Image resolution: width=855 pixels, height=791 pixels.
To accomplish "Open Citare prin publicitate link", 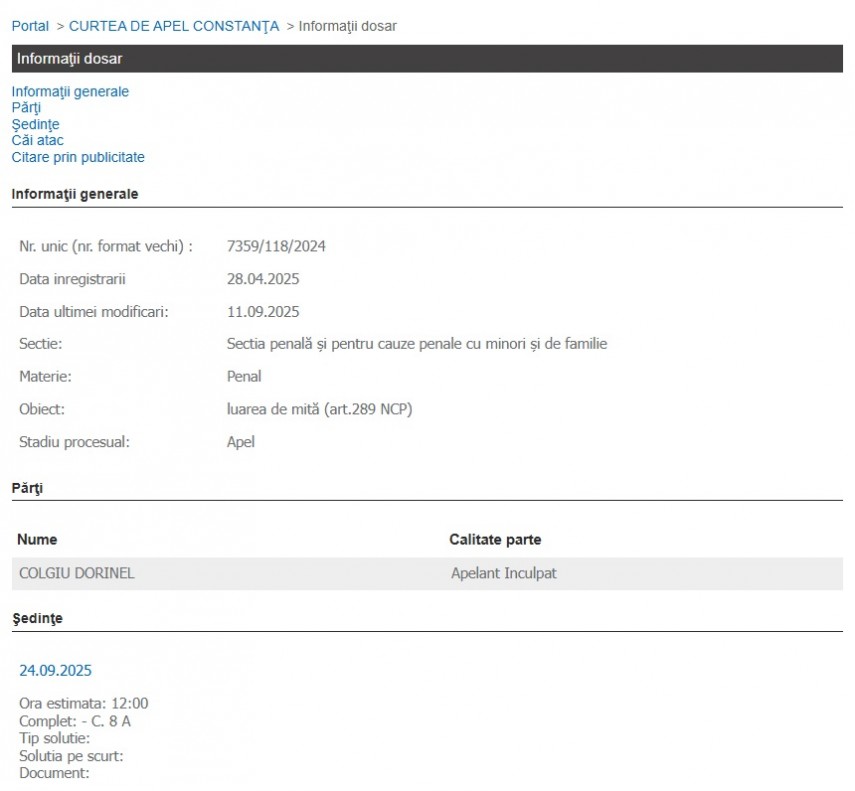I will tap(78, 157).
